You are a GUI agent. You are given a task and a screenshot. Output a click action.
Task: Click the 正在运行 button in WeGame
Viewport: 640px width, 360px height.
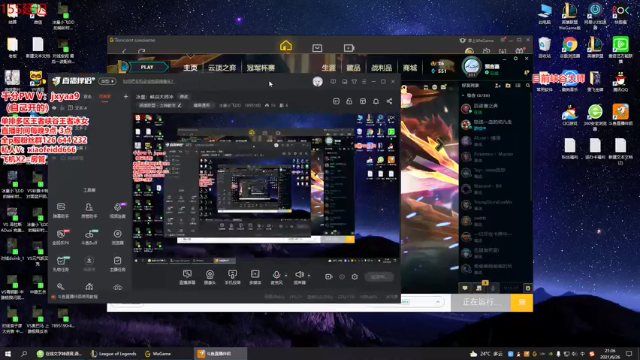[x=481, y=302]
